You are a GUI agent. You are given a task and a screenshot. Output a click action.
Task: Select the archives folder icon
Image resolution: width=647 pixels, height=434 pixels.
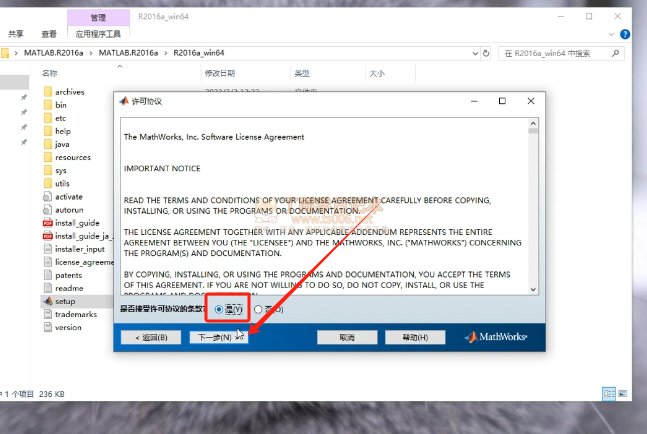[48, 92]
